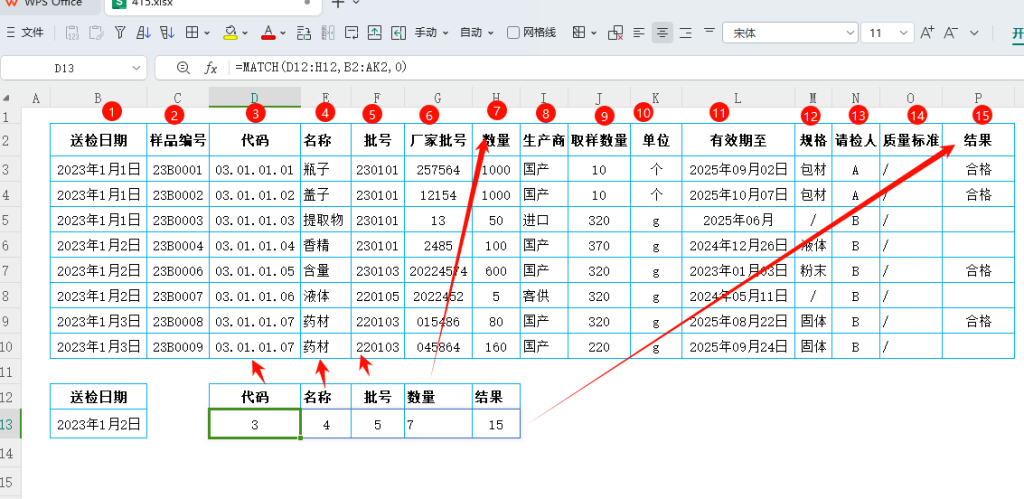Click cell 045864
Viewport: 1024px width, 499px height.
[438, 347]
